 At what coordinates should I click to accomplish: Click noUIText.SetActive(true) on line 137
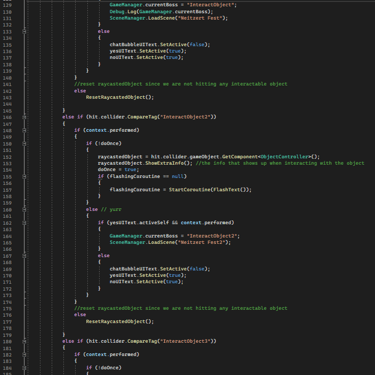point(147,57)
